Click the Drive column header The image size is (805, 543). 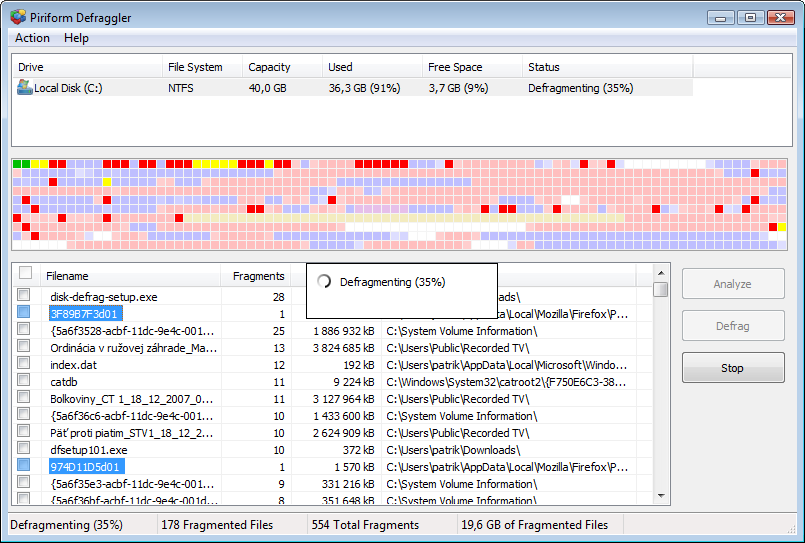coord(87,67)
